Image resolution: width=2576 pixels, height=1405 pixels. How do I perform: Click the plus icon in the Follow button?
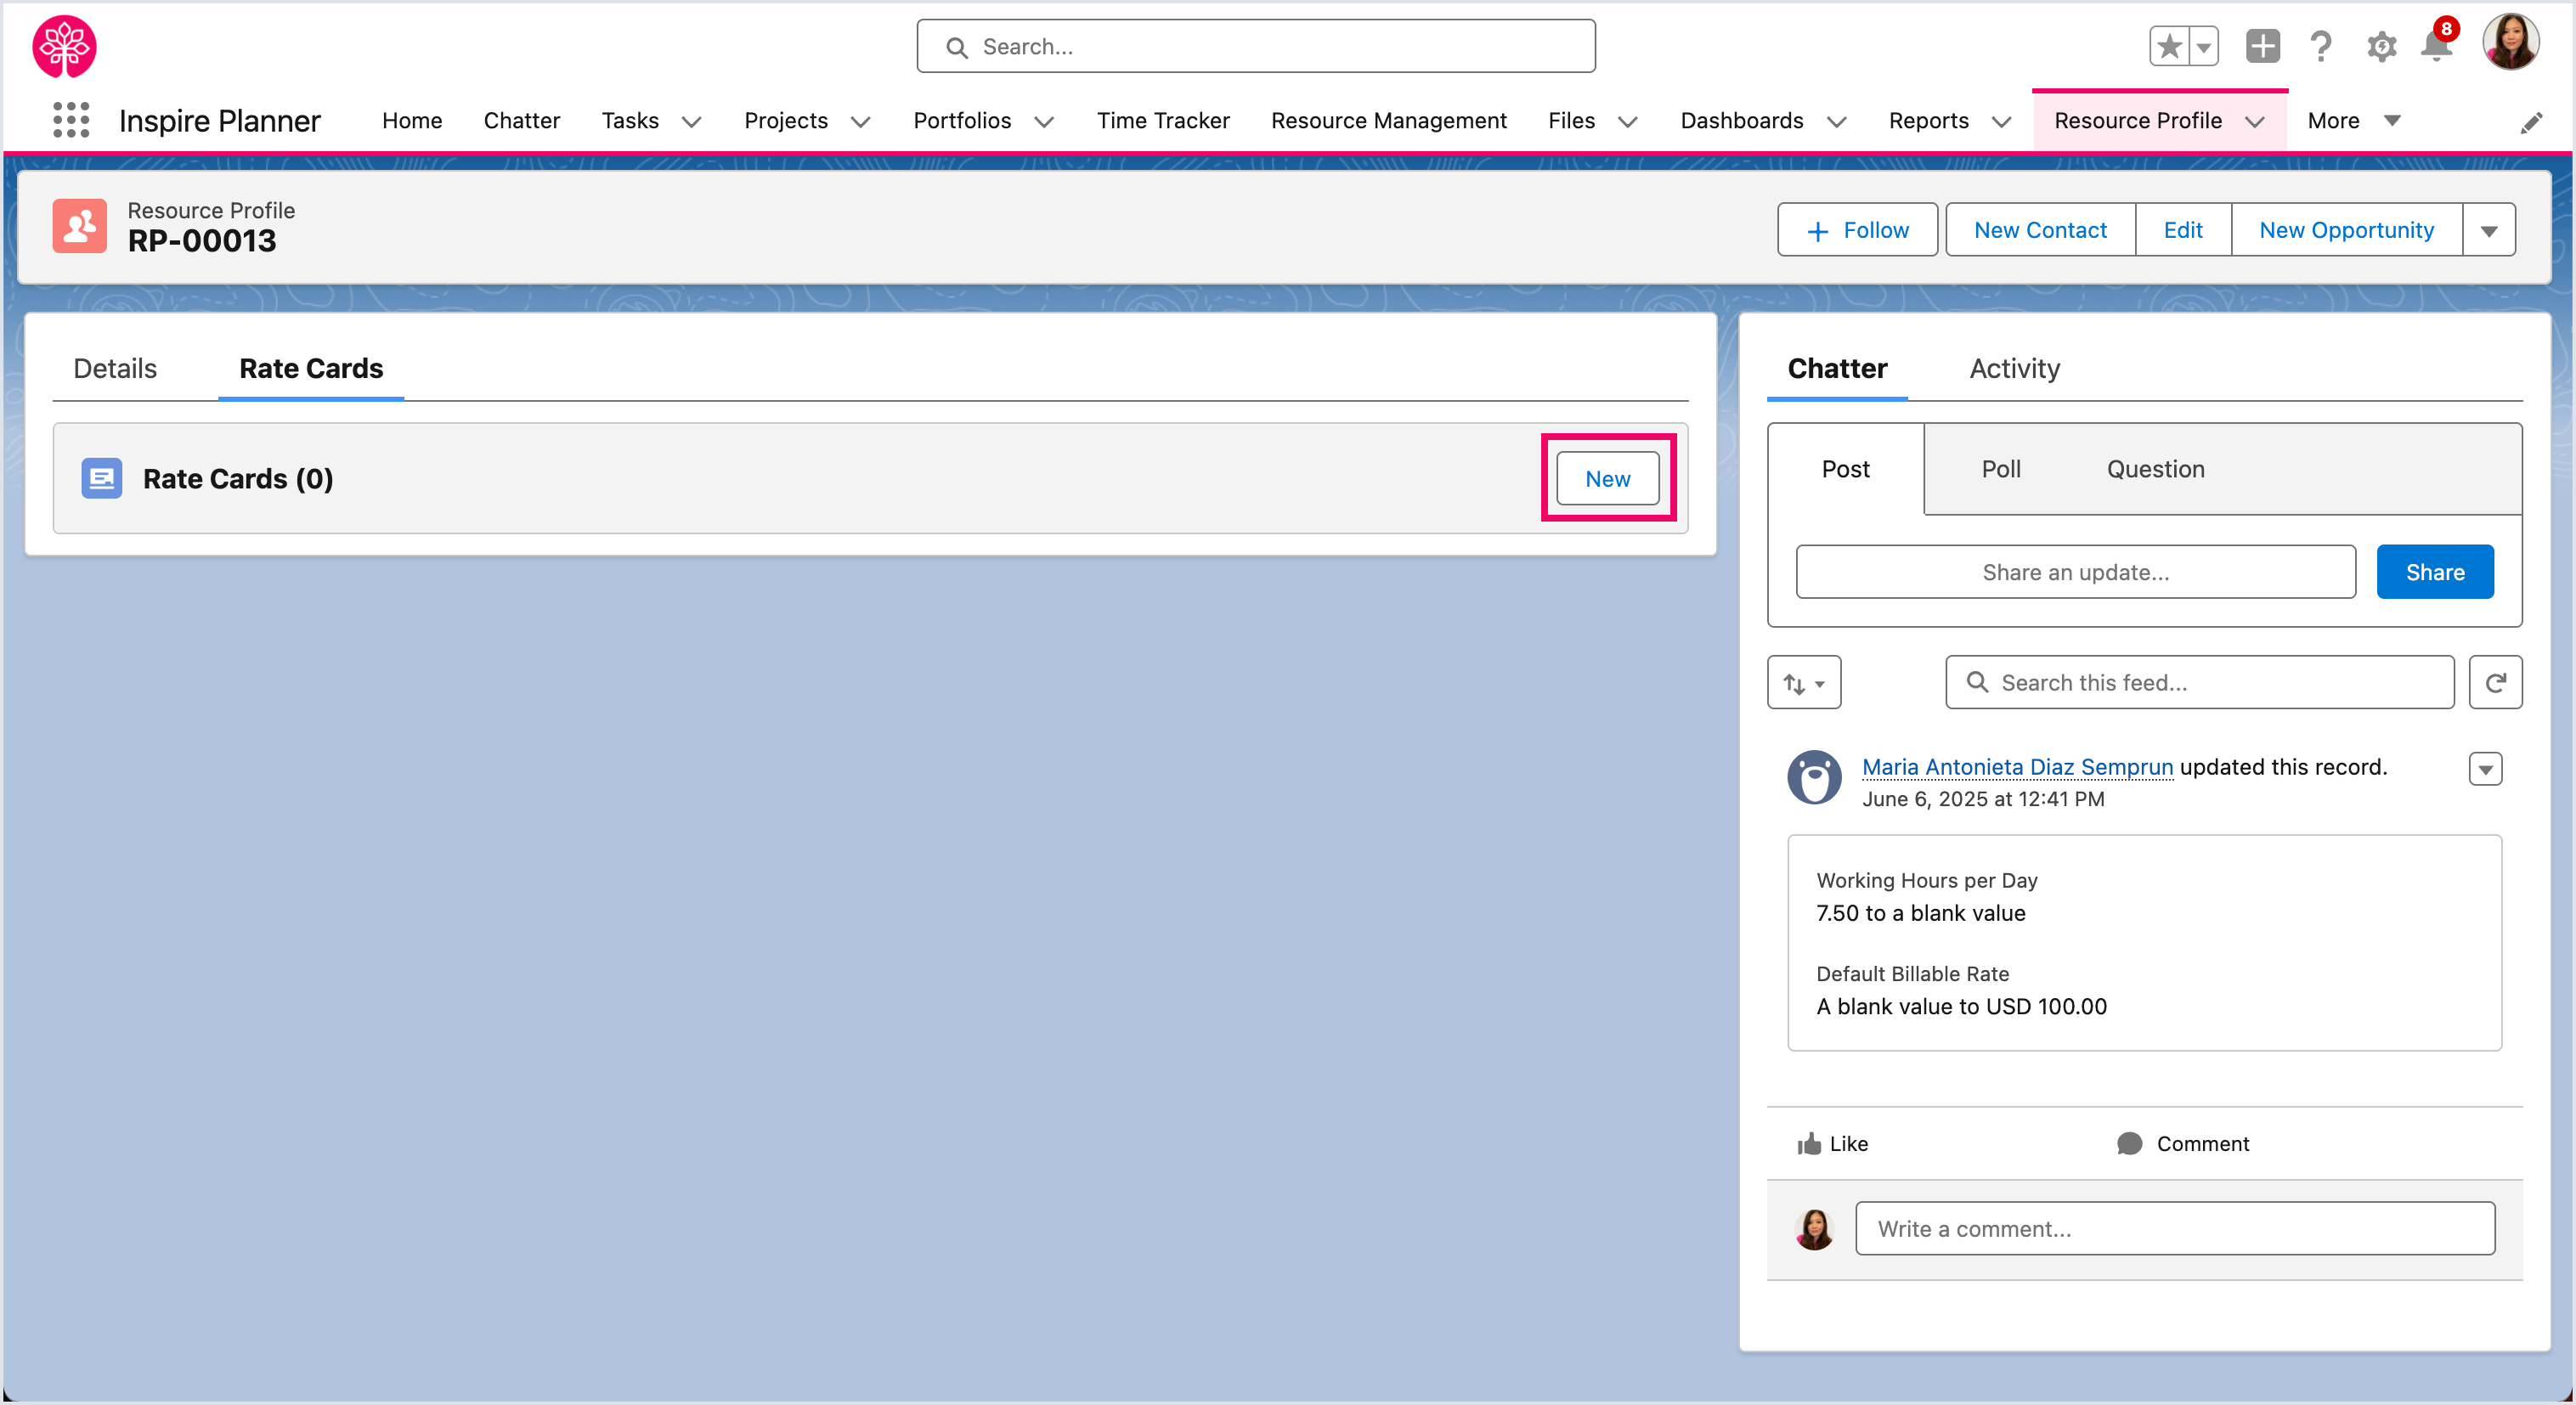pyautogui.click(x=1818, y=231)
